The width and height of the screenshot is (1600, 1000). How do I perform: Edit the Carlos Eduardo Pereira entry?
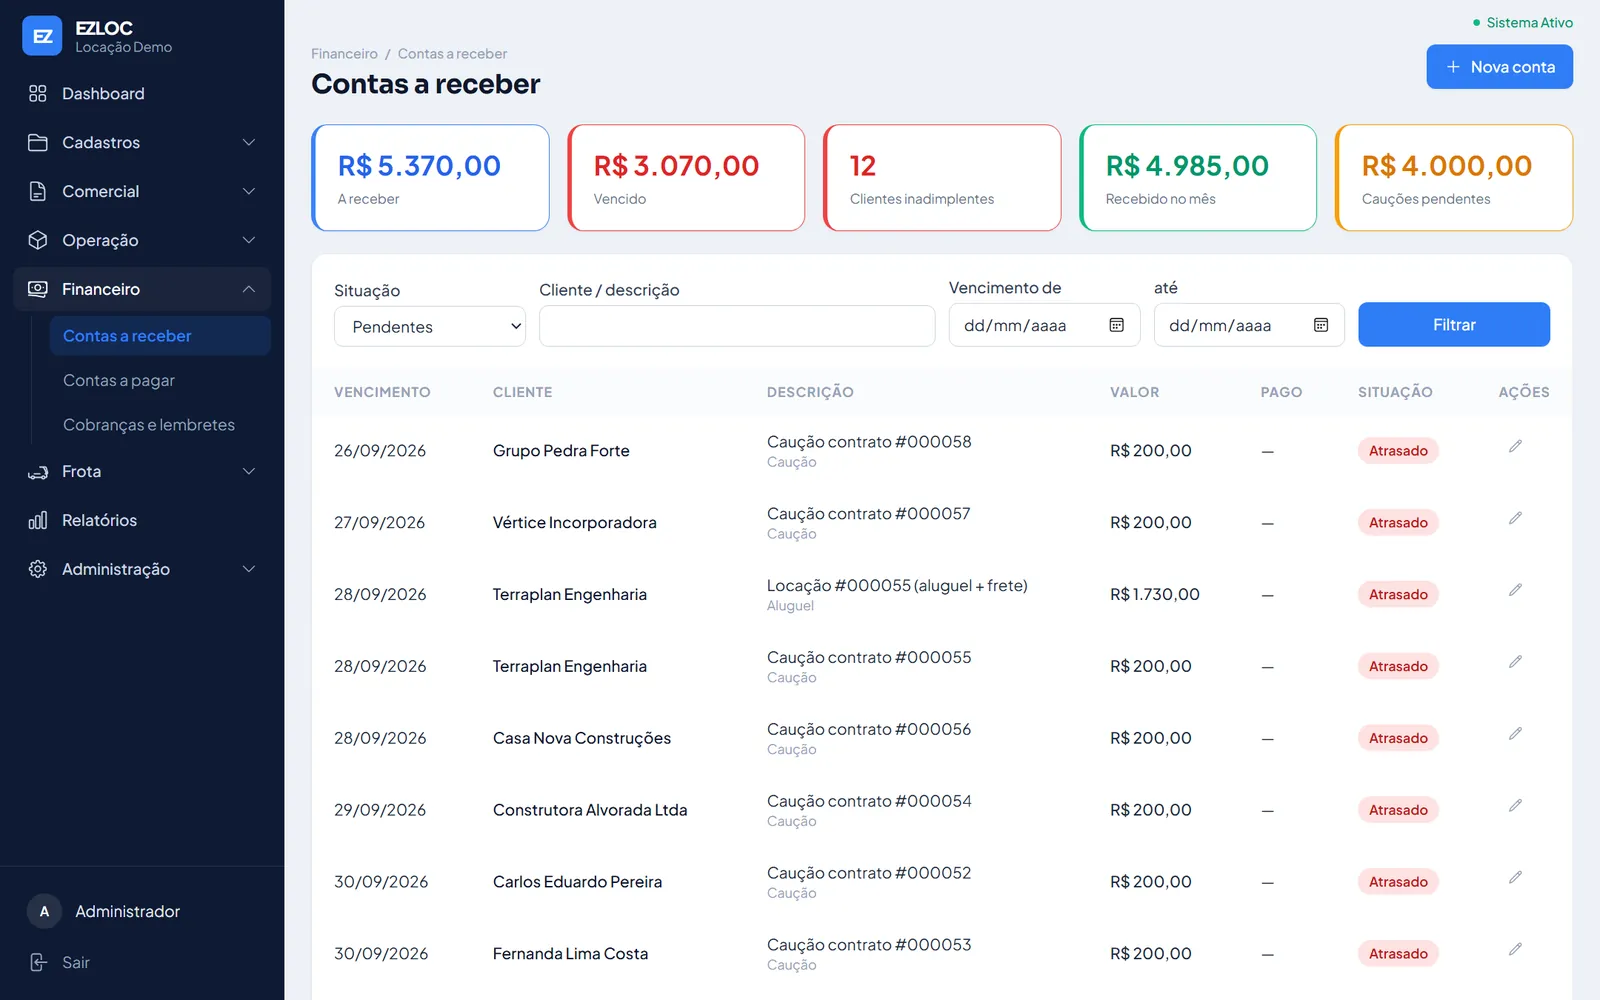tap(1515, 877)
